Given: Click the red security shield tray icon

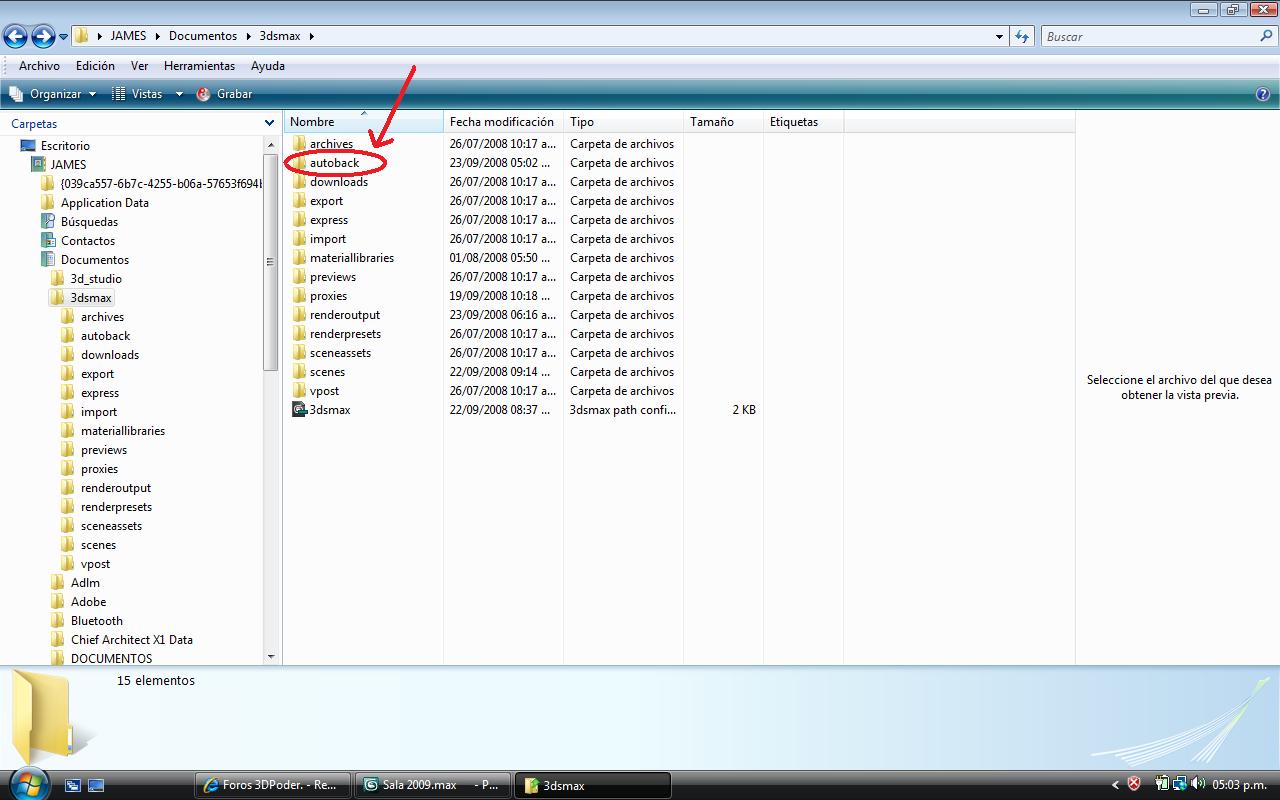Looking at the screenshot, I should (x=1134, y=784).
